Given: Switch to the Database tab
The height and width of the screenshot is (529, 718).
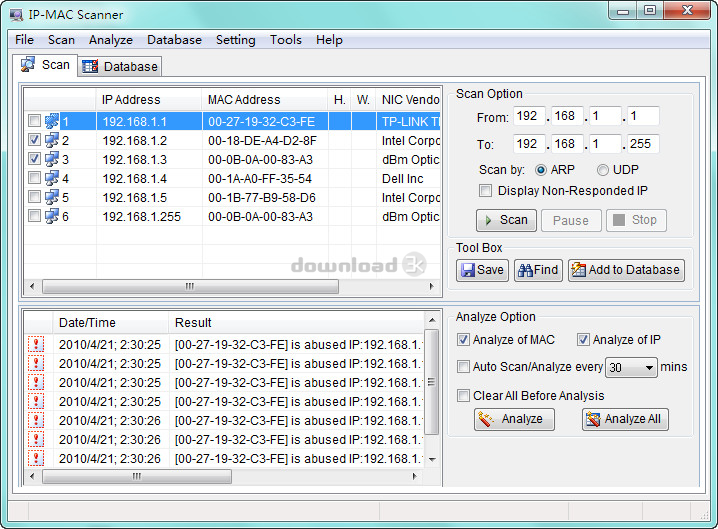Looking at the screenshot, I should pyautogui.click(x=120, y=67).
